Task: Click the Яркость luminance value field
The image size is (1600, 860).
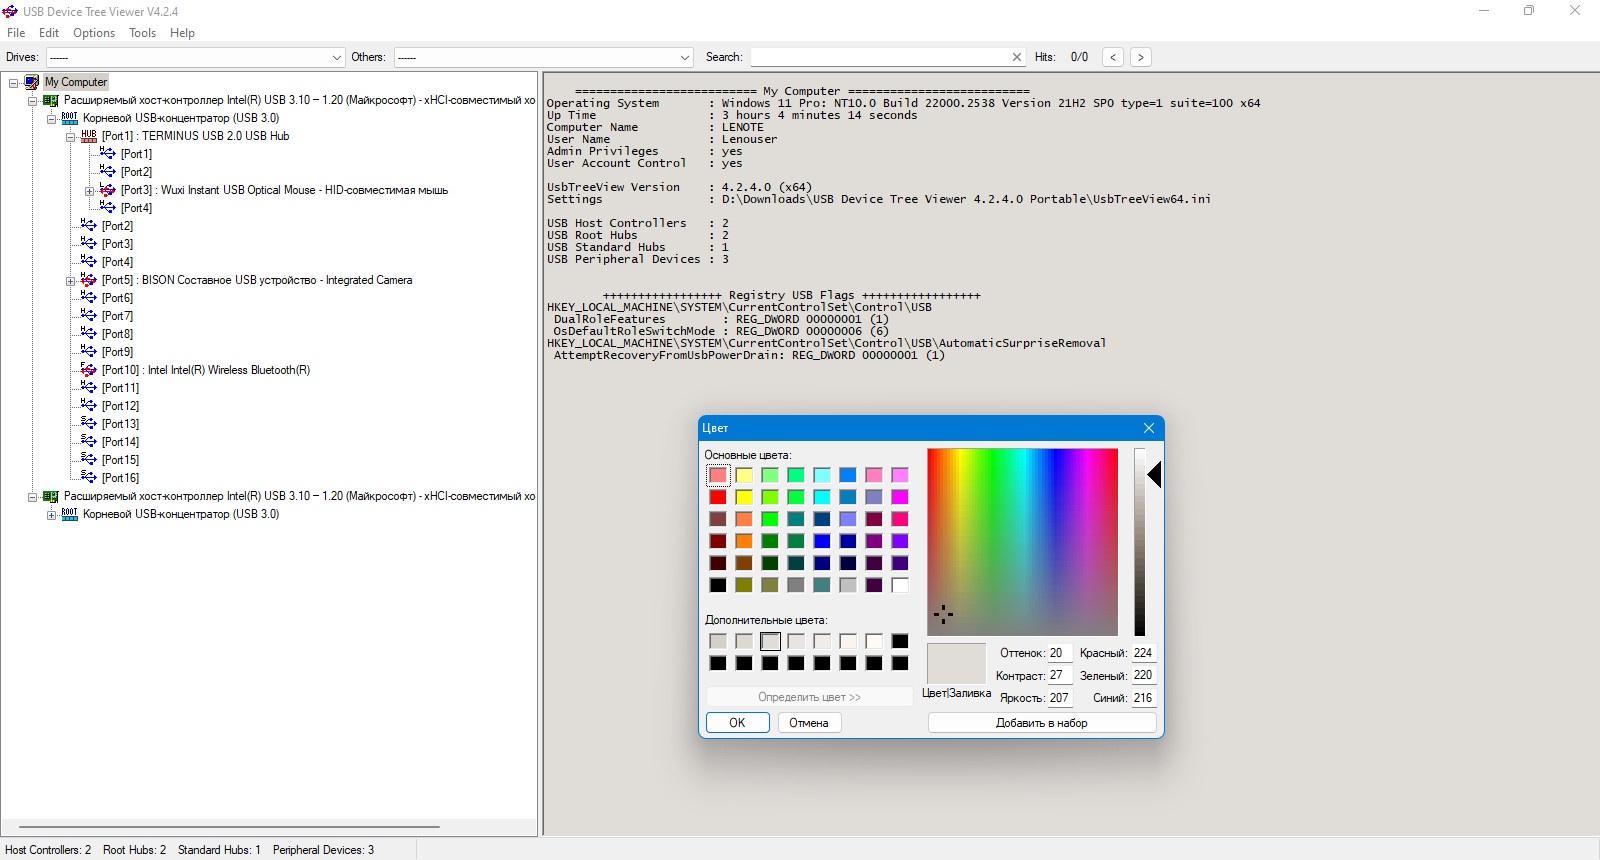Action: [1060, 698]
